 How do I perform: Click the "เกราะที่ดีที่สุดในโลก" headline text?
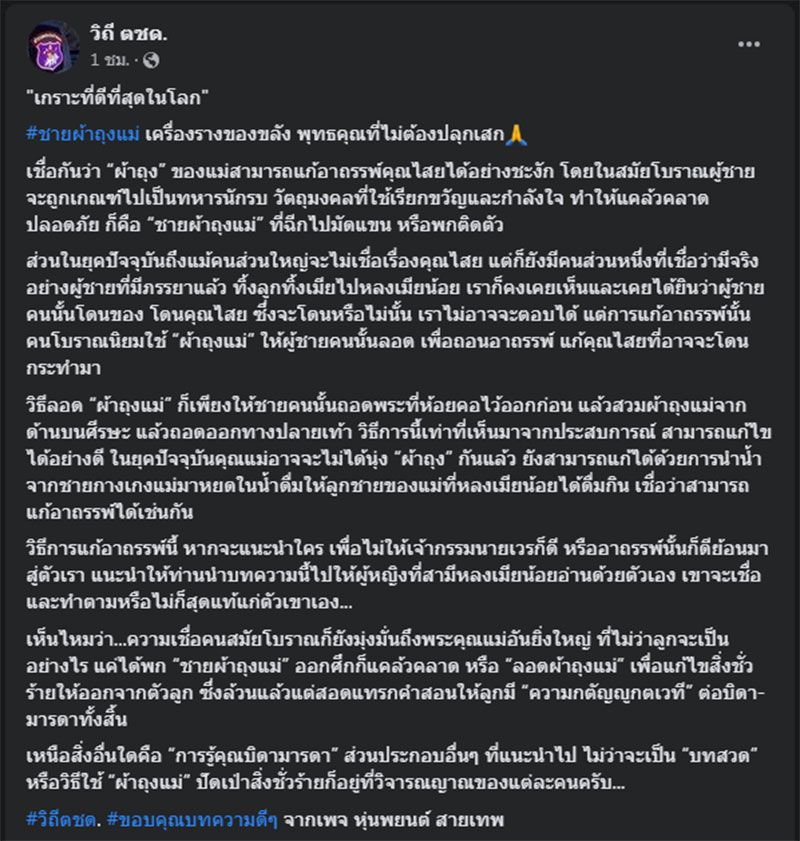pos(117,98)
